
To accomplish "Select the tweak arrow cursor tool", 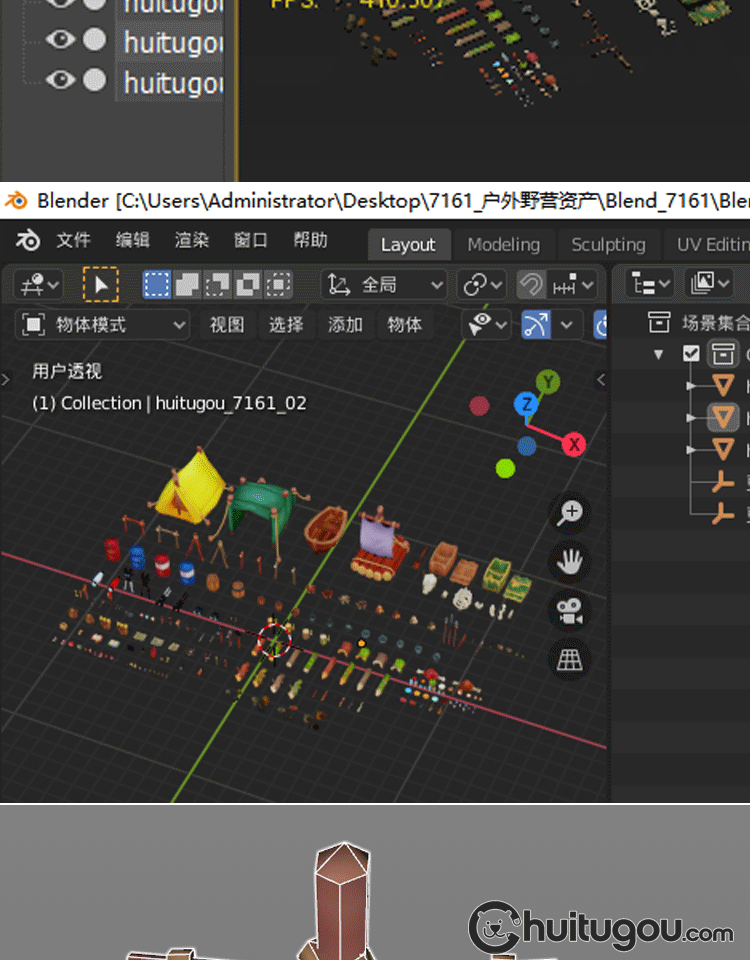I will point(100,285).
